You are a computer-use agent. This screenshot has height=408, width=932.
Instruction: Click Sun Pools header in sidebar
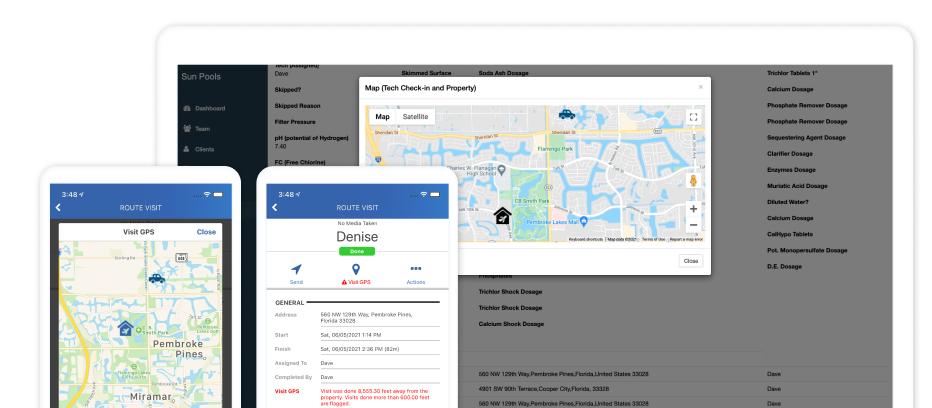click(x=201, y=77)
